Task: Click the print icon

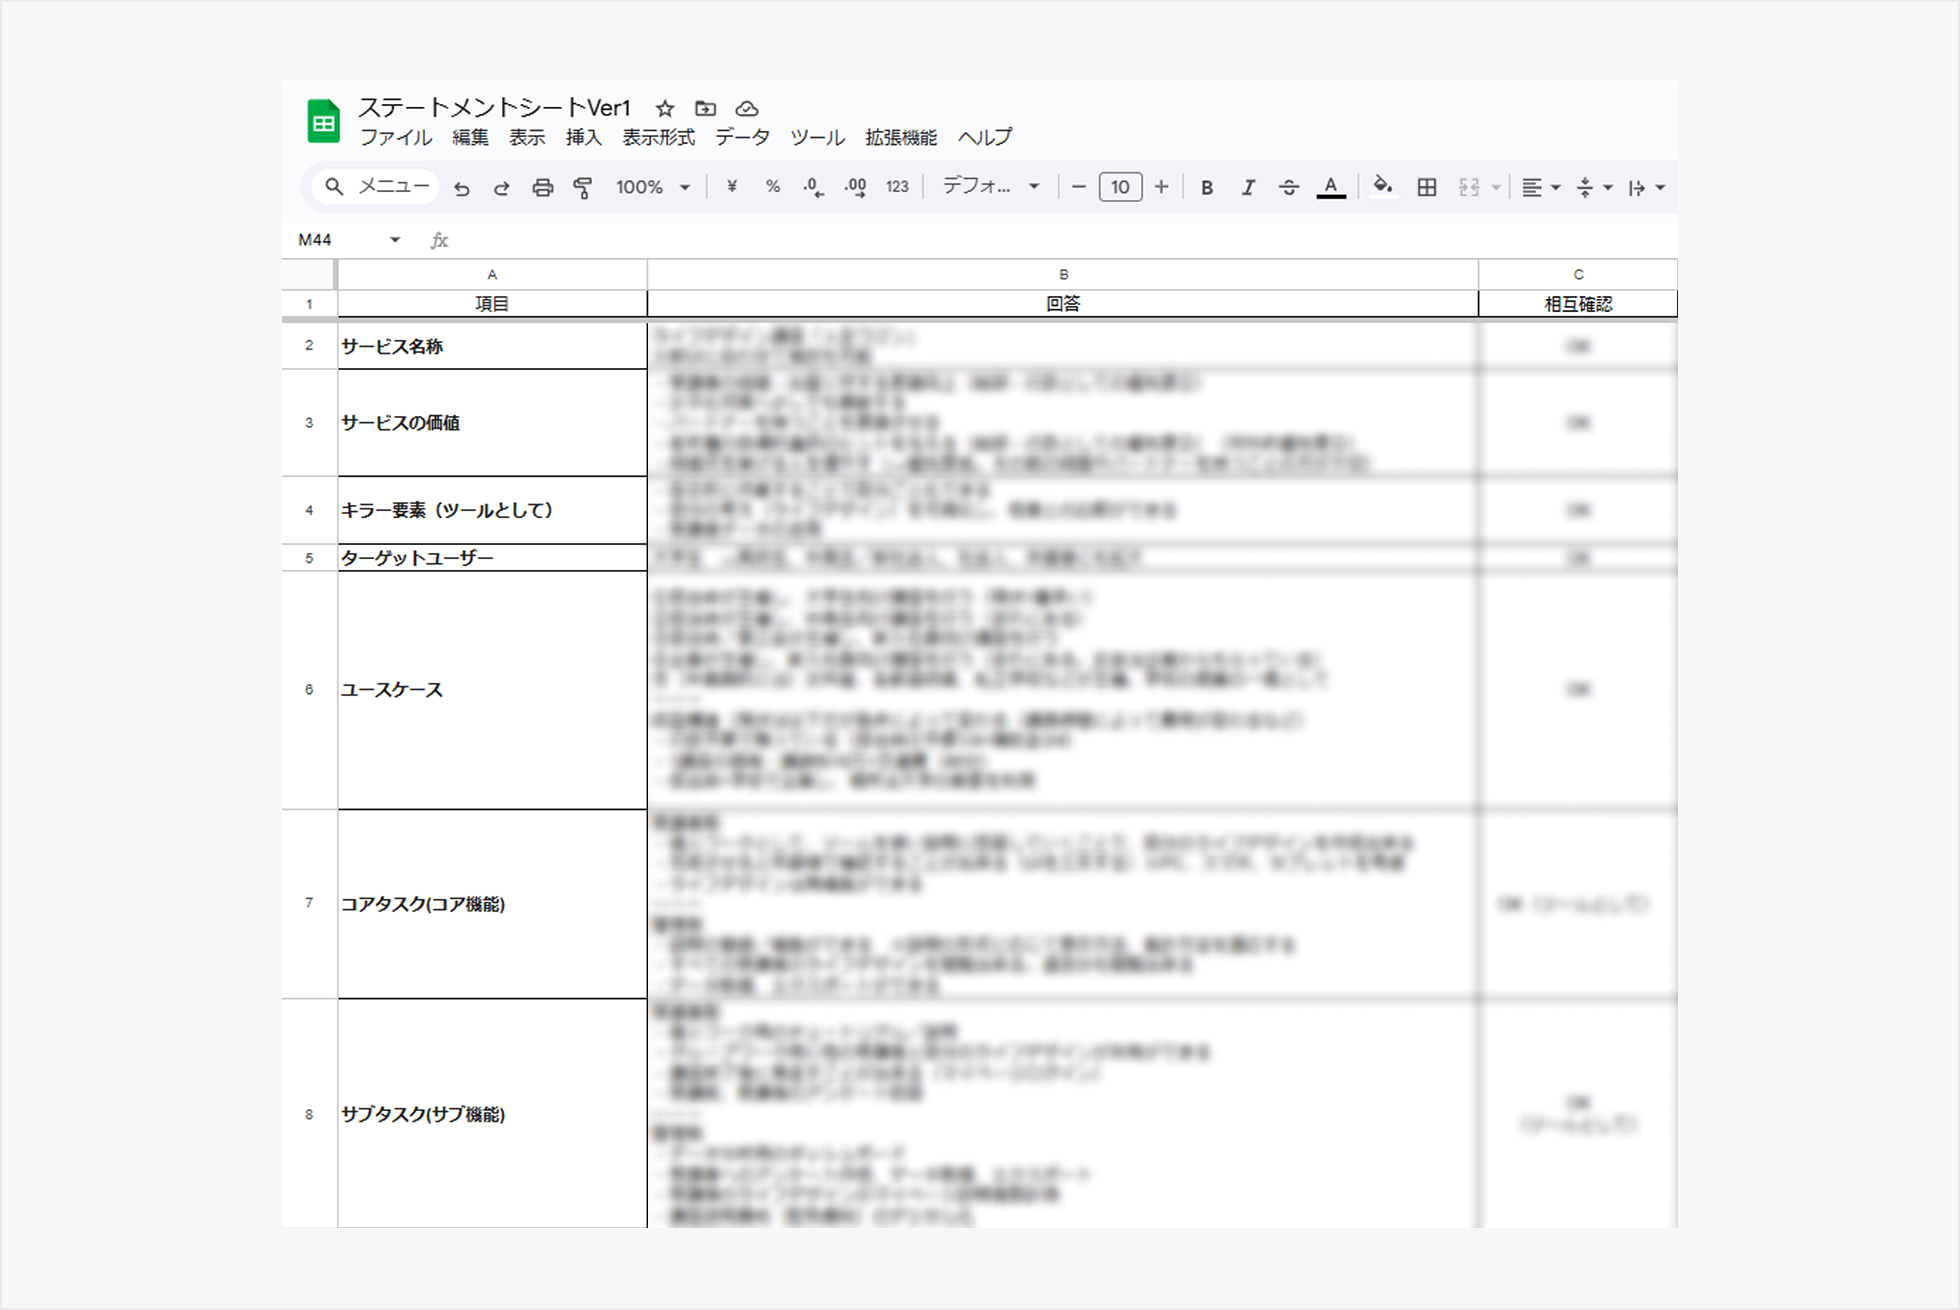Action: 542,188
